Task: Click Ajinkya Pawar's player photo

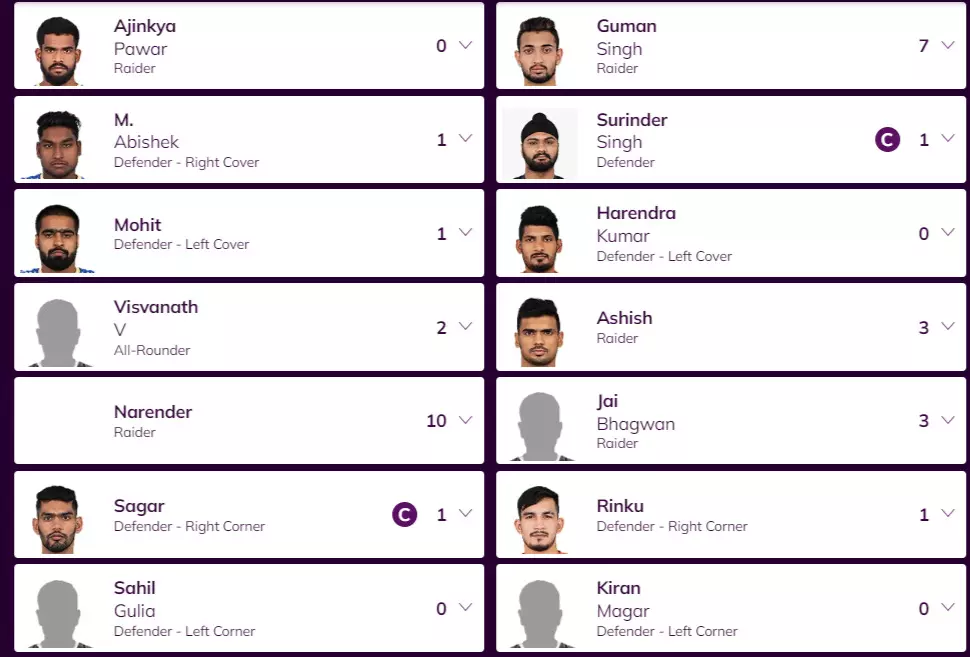Action: pyautogui.click(x=58, y=50)
